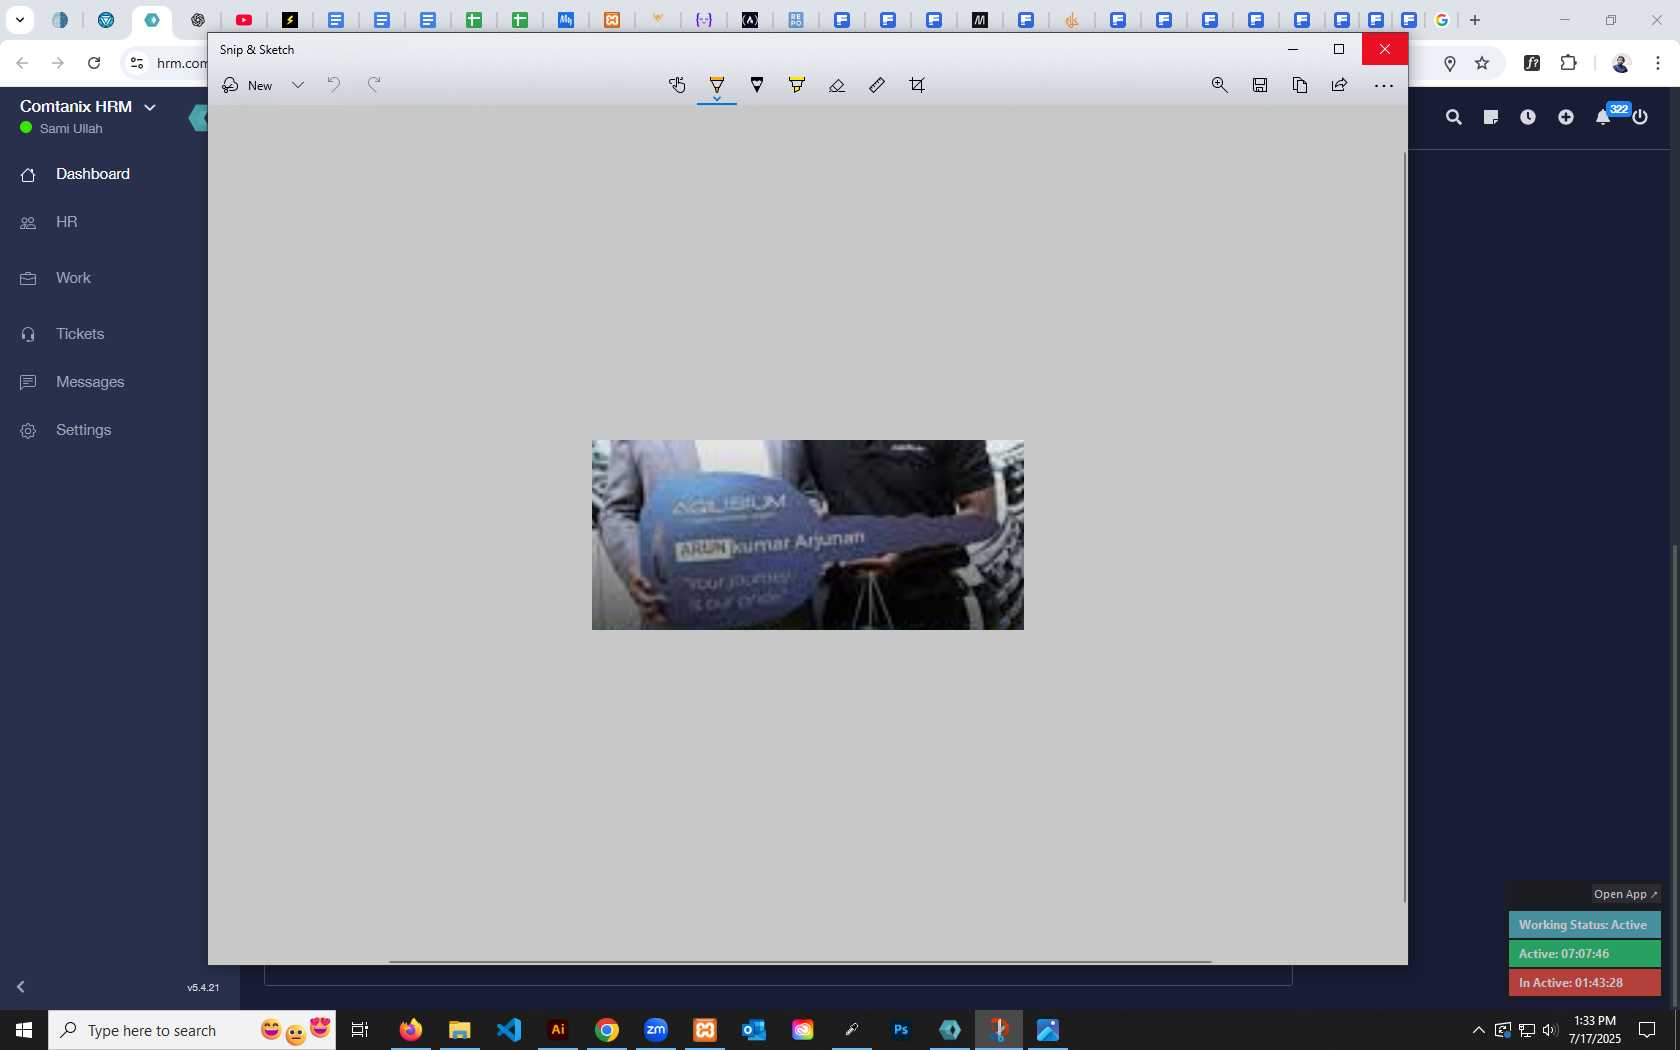Open the Windows notification center

[1647, 1030]
